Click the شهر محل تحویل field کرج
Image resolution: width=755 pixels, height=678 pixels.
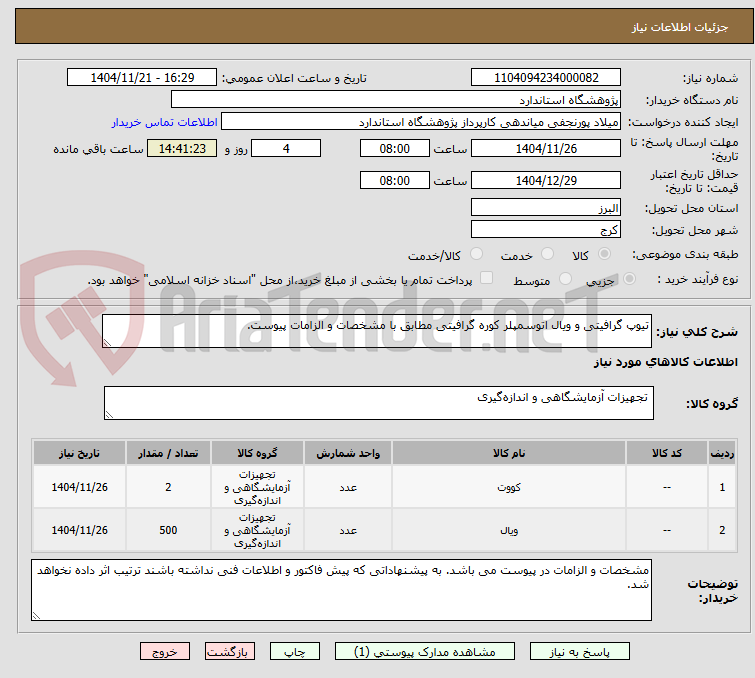point(546,230)
